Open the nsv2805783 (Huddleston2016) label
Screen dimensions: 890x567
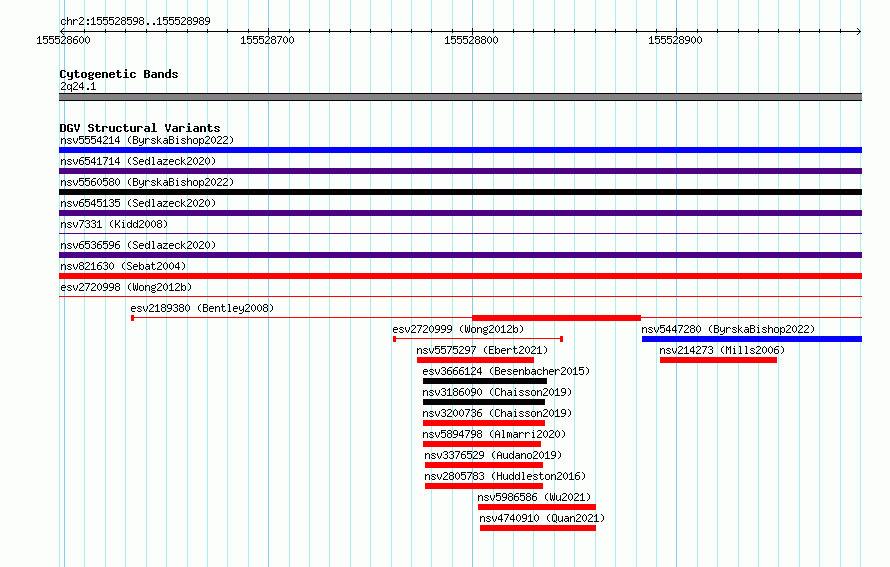(x=505, y=476)
